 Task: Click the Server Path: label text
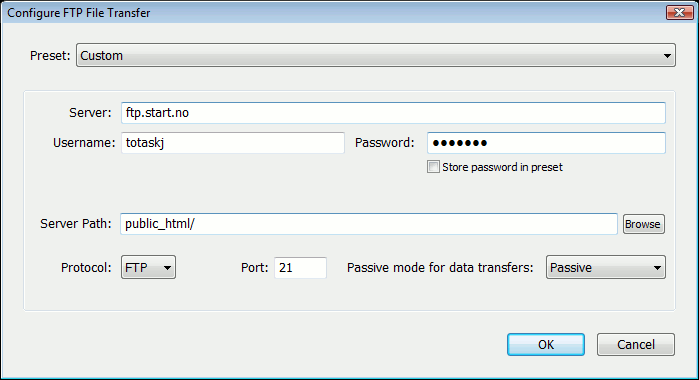76,223
